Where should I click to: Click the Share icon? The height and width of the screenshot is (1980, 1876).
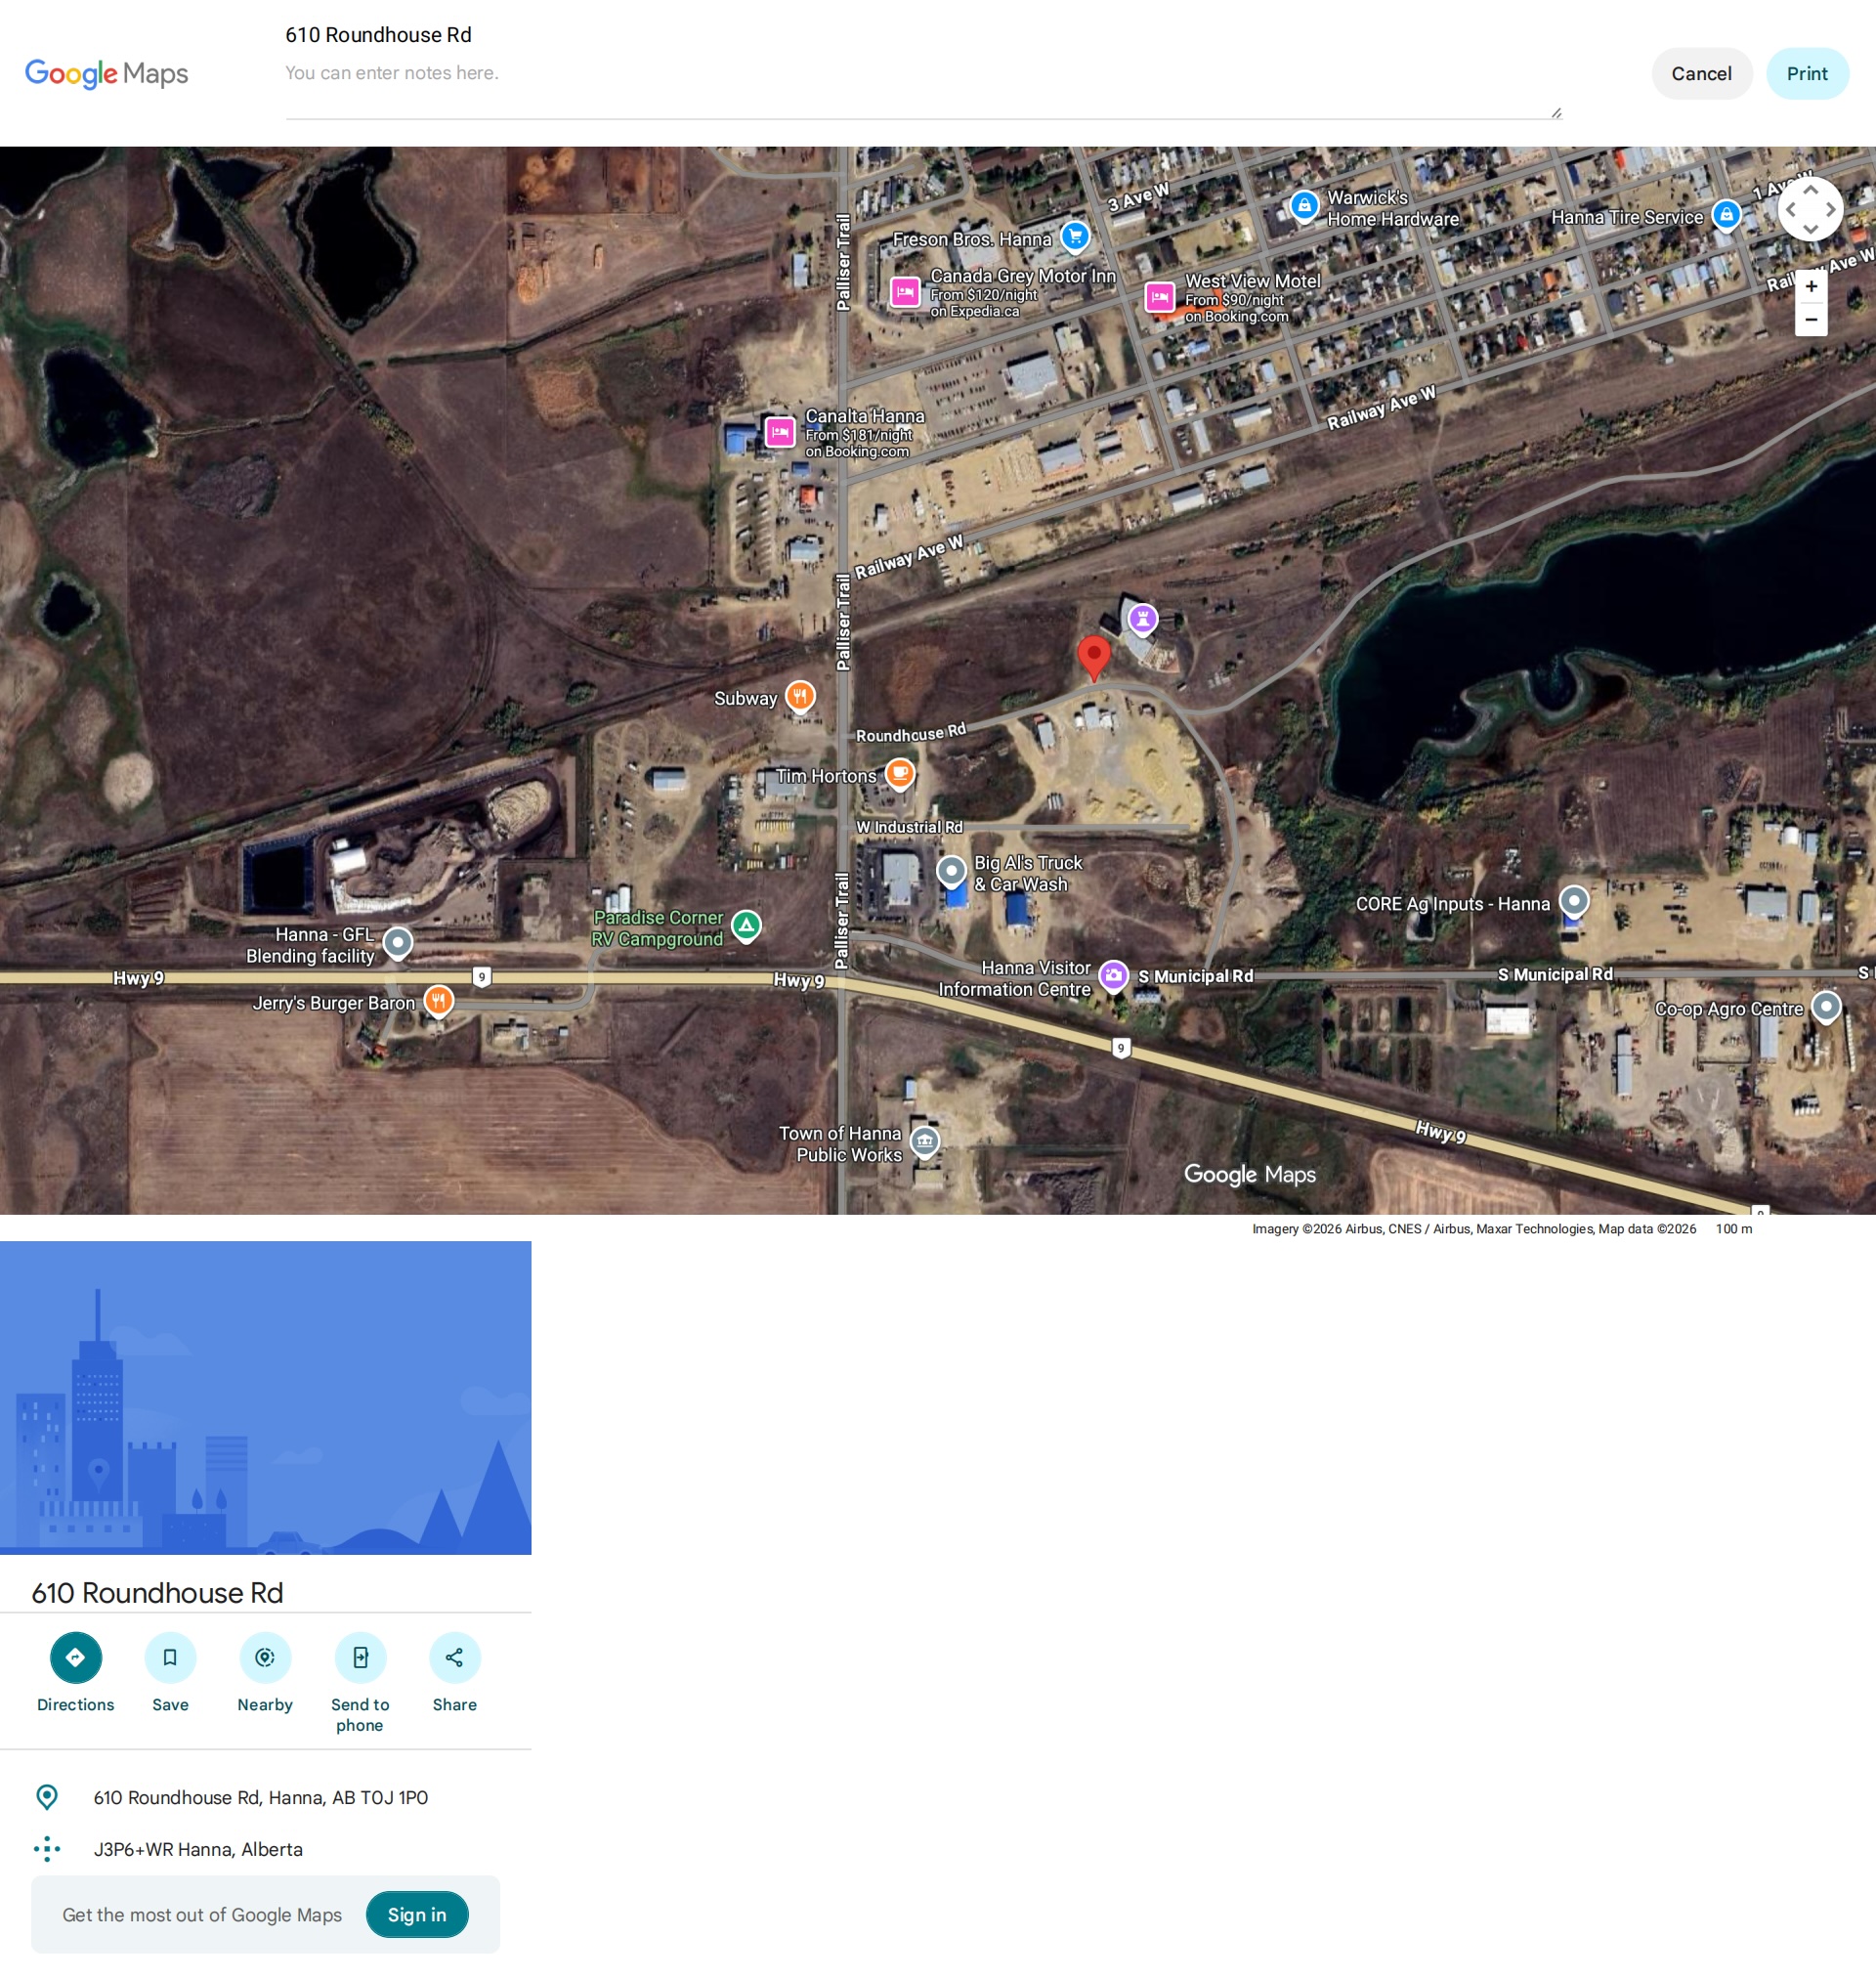pyautogui.click(x=454, y=1657)
